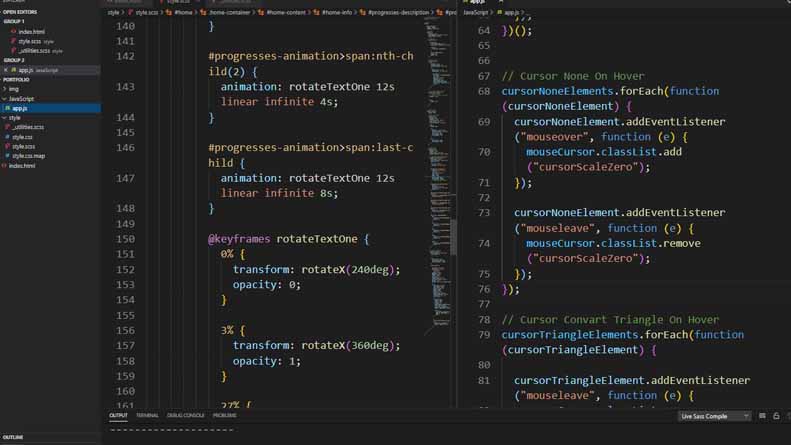Click line number 81 in right editor
This screenshot has width=791, height=445.
tap(484, 380)
